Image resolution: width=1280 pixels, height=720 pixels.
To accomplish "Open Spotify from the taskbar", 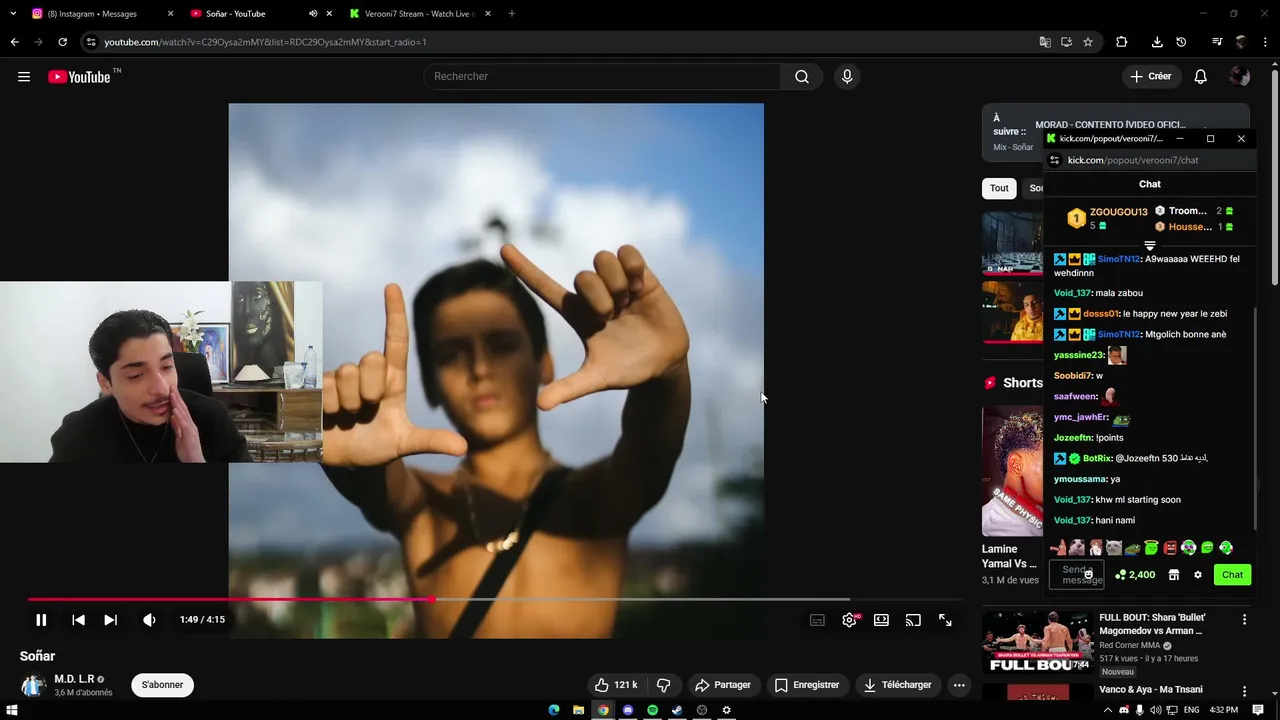I will coord(652,710).
